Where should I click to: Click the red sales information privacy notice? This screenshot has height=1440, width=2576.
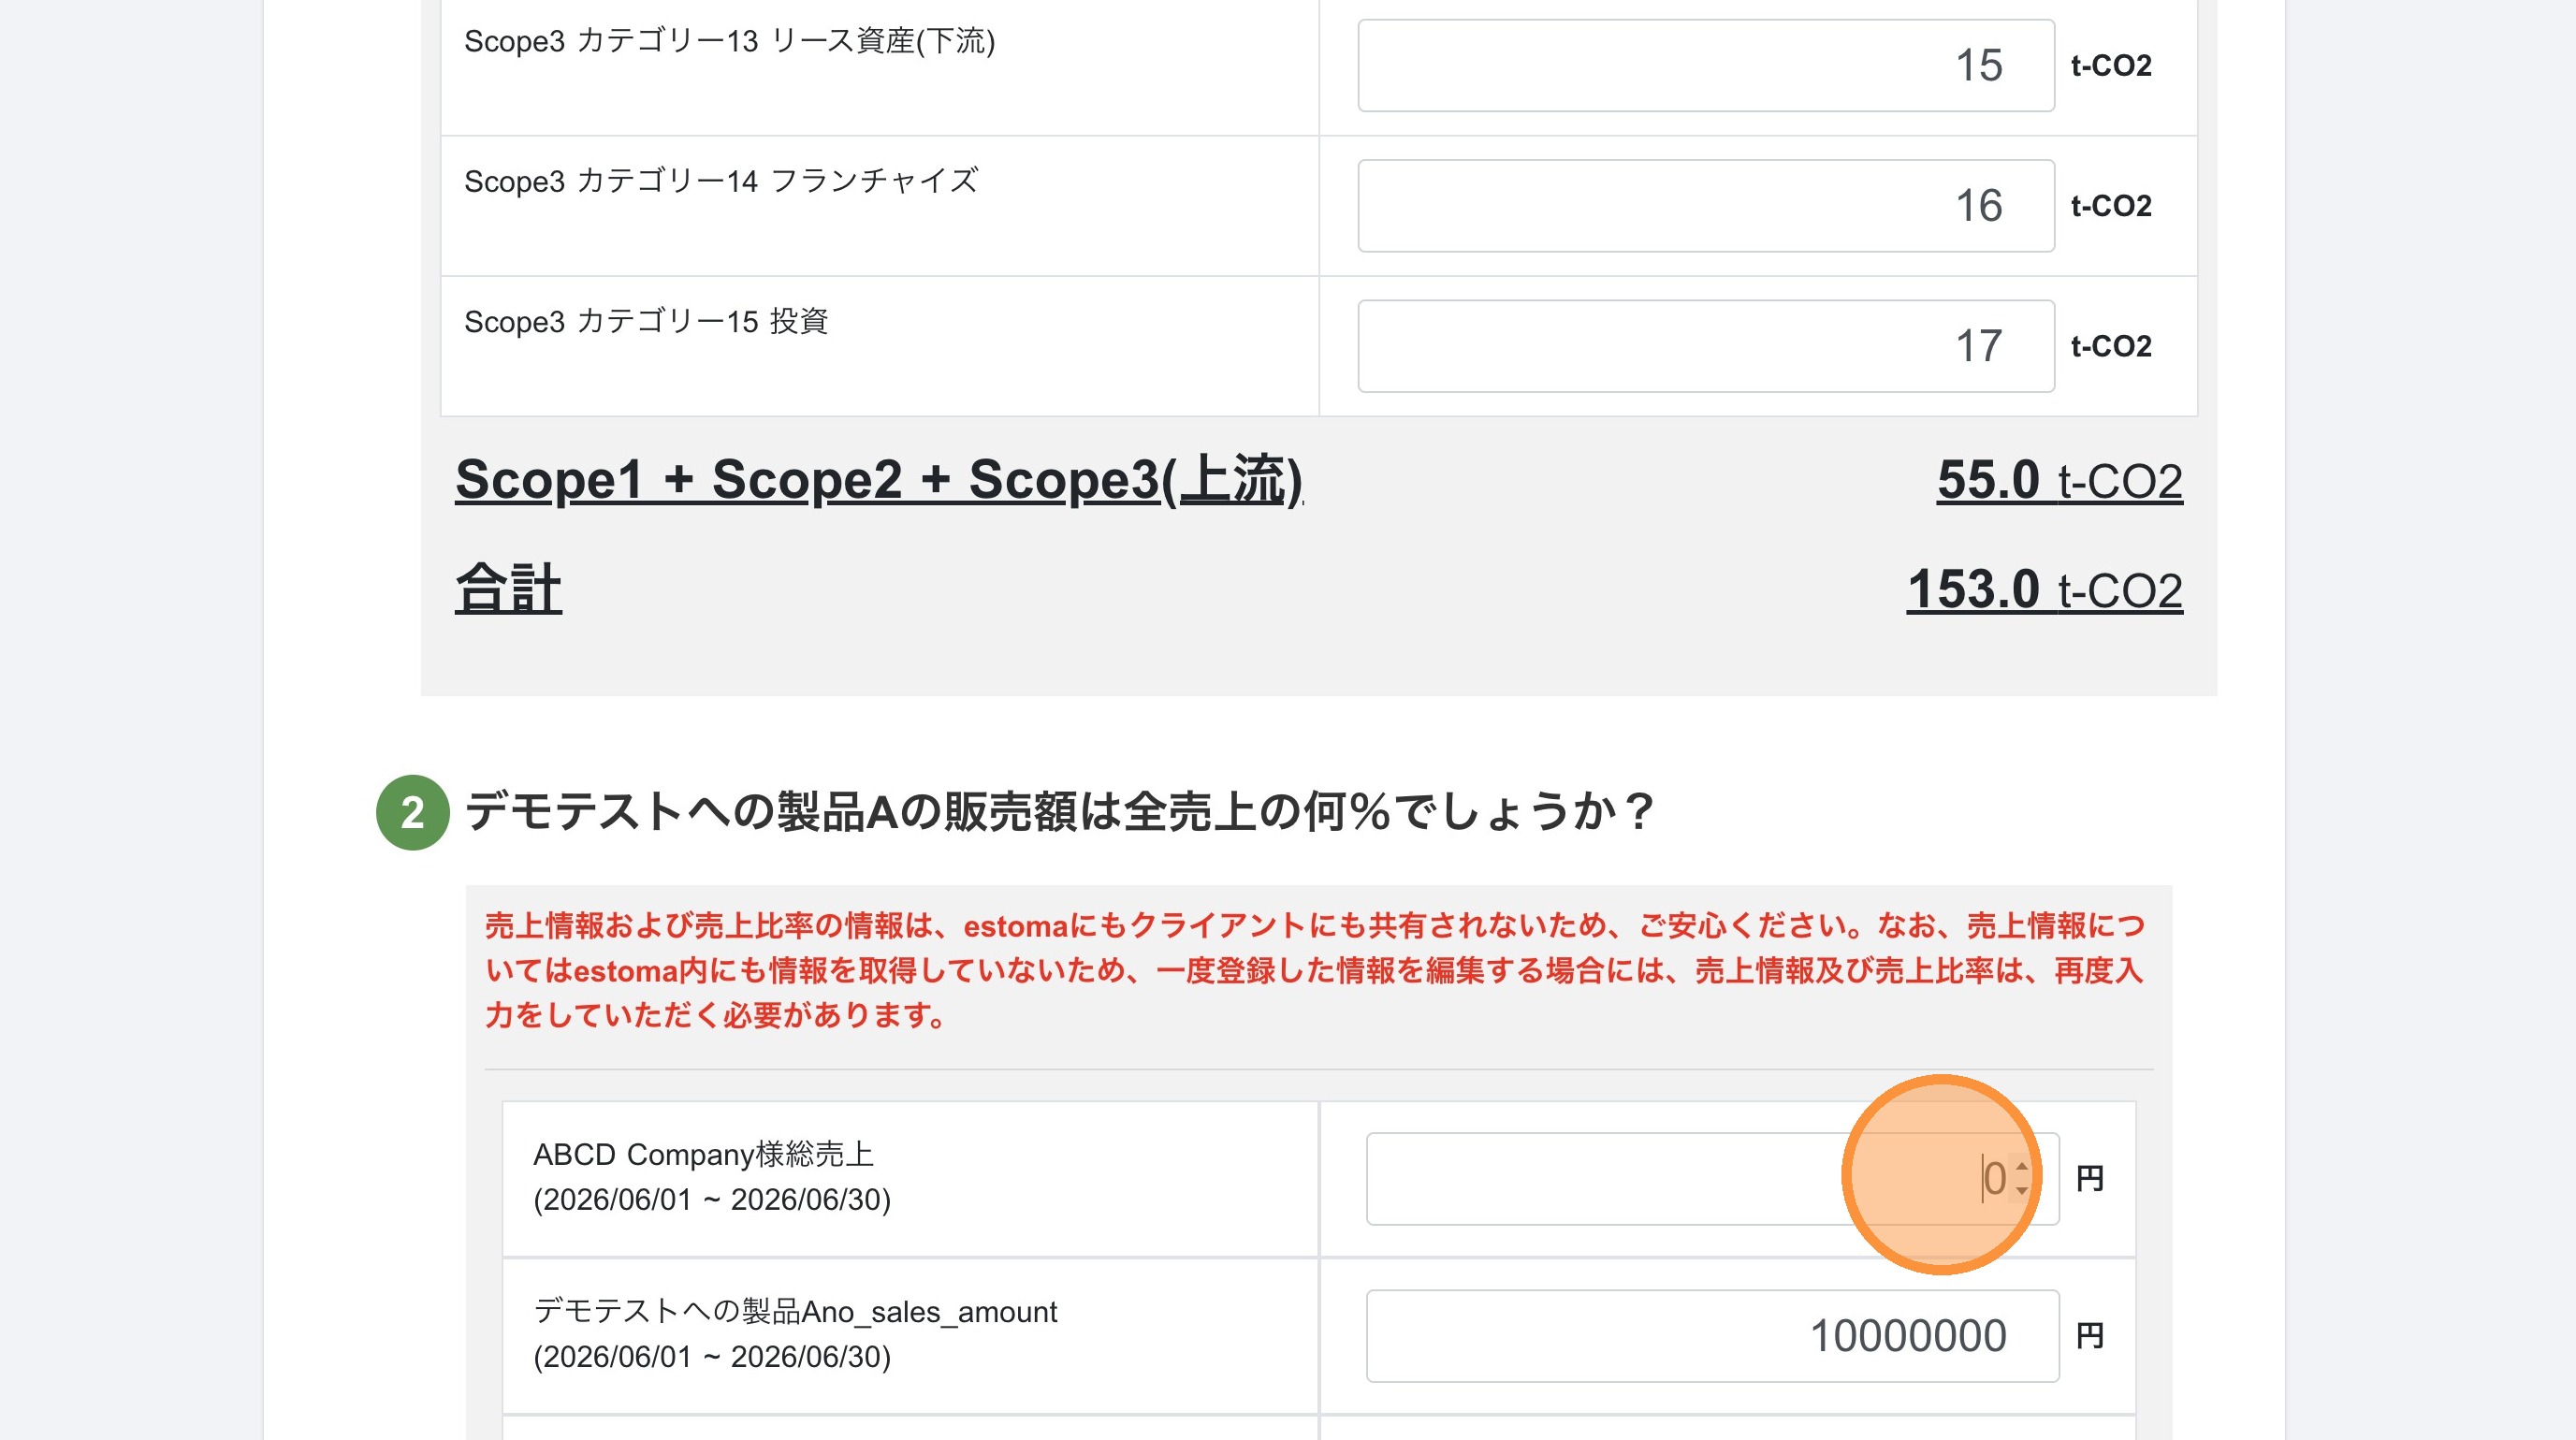click(1315, 970)
